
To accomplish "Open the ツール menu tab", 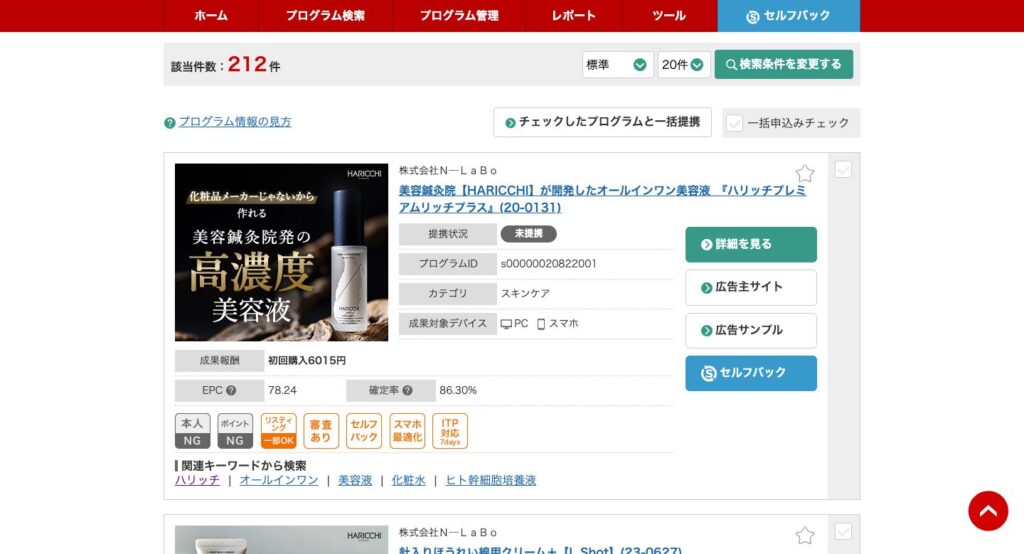I will click(x=669, y=16).
